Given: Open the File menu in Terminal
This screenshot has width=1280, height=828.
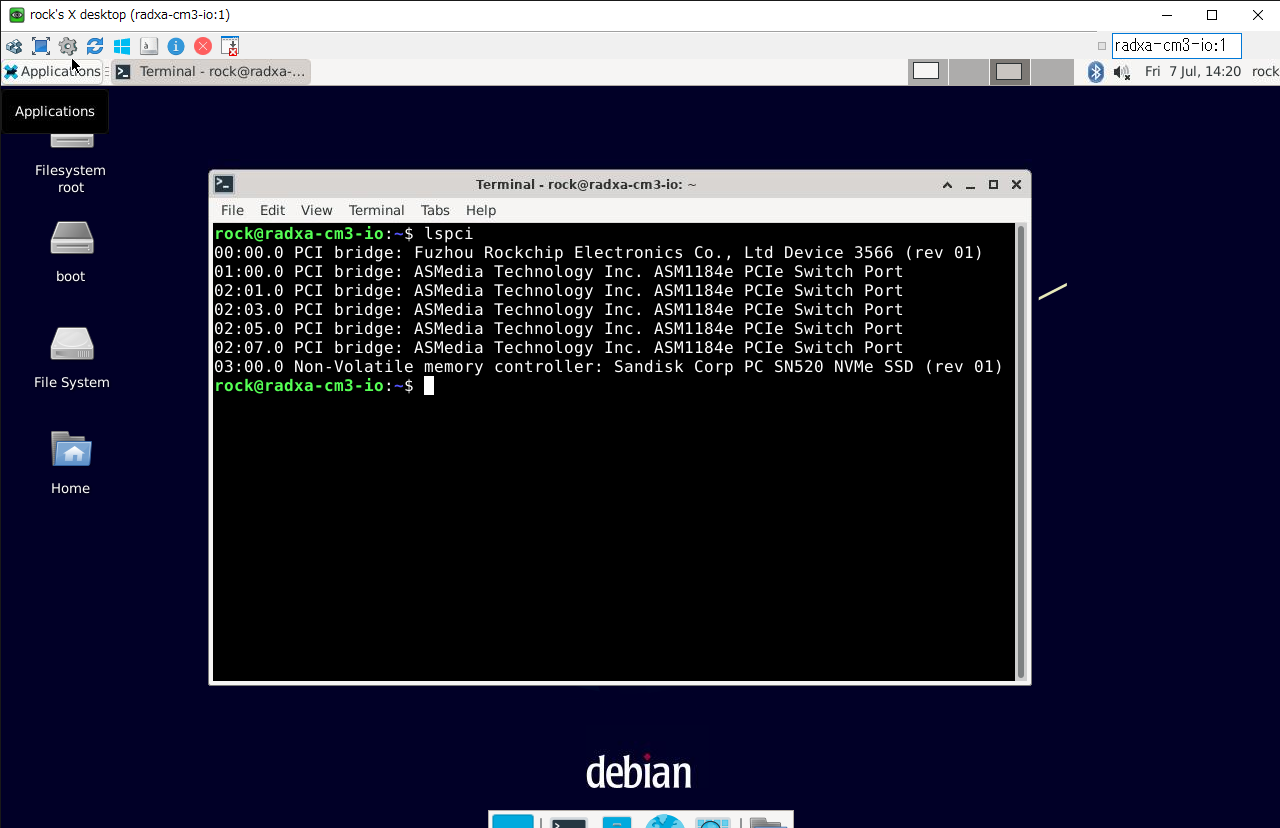Looking at the screenshot, I should pos(232,210).
